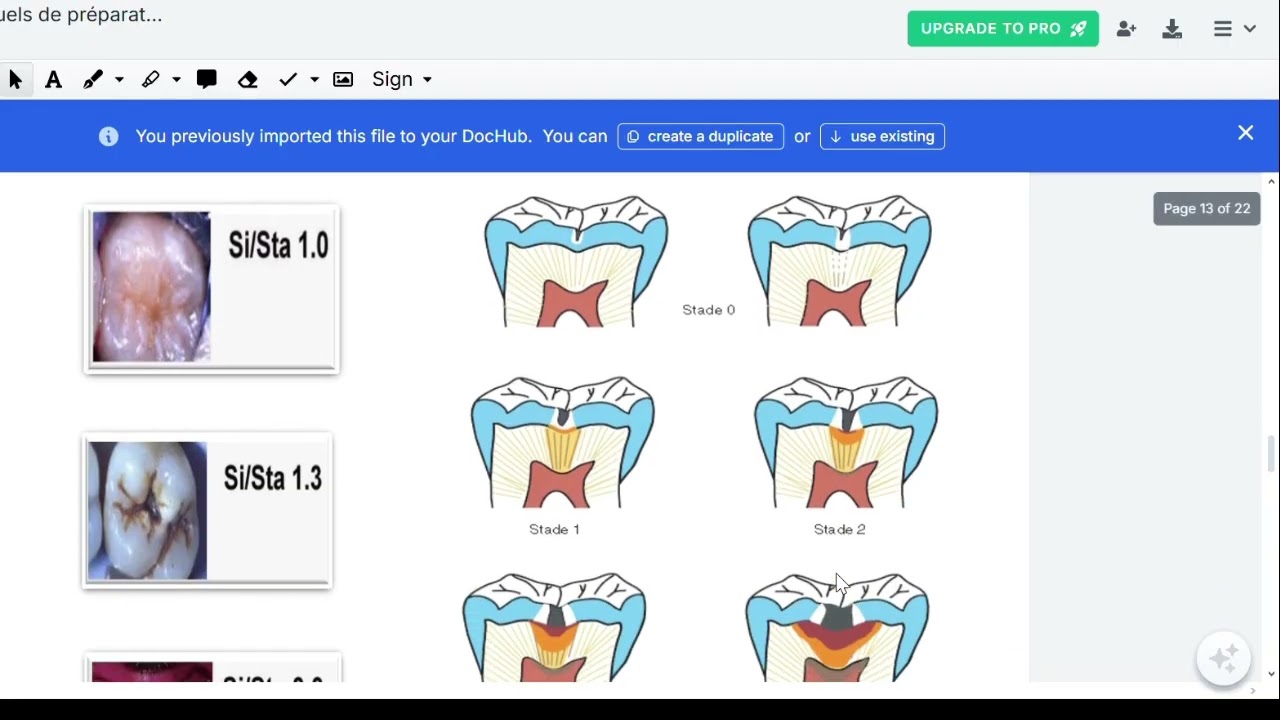Click use existing button
This screenshot has width=1280, height=720.
coord(882,137)
